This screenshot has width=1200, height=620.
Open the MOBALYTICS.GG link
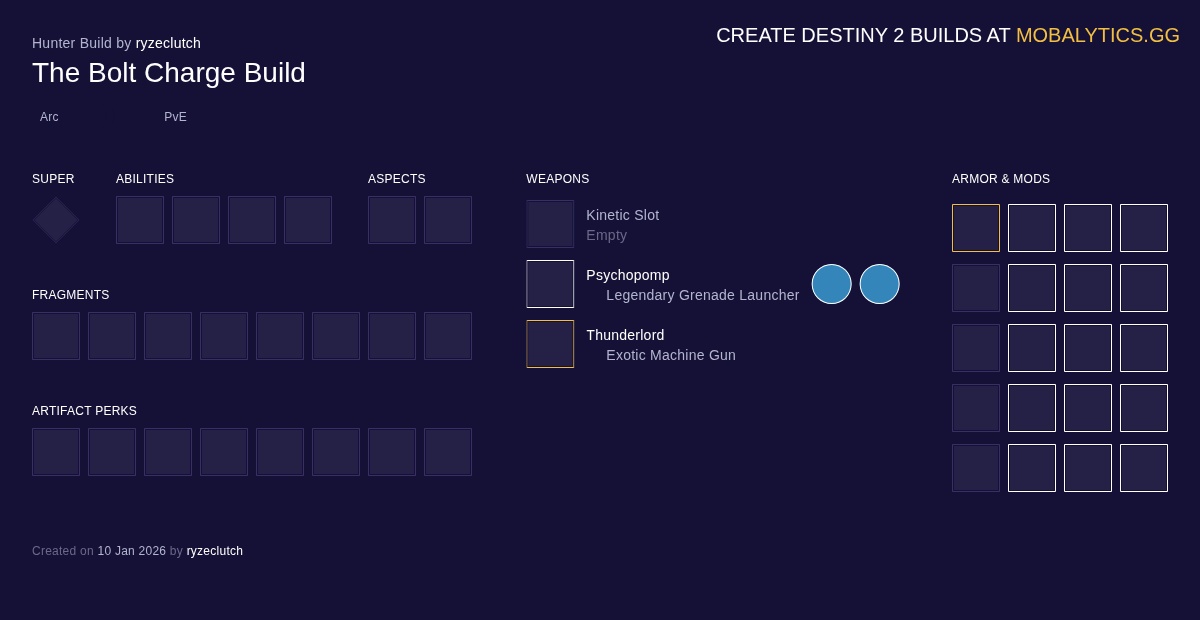[x=1097, y=36]
